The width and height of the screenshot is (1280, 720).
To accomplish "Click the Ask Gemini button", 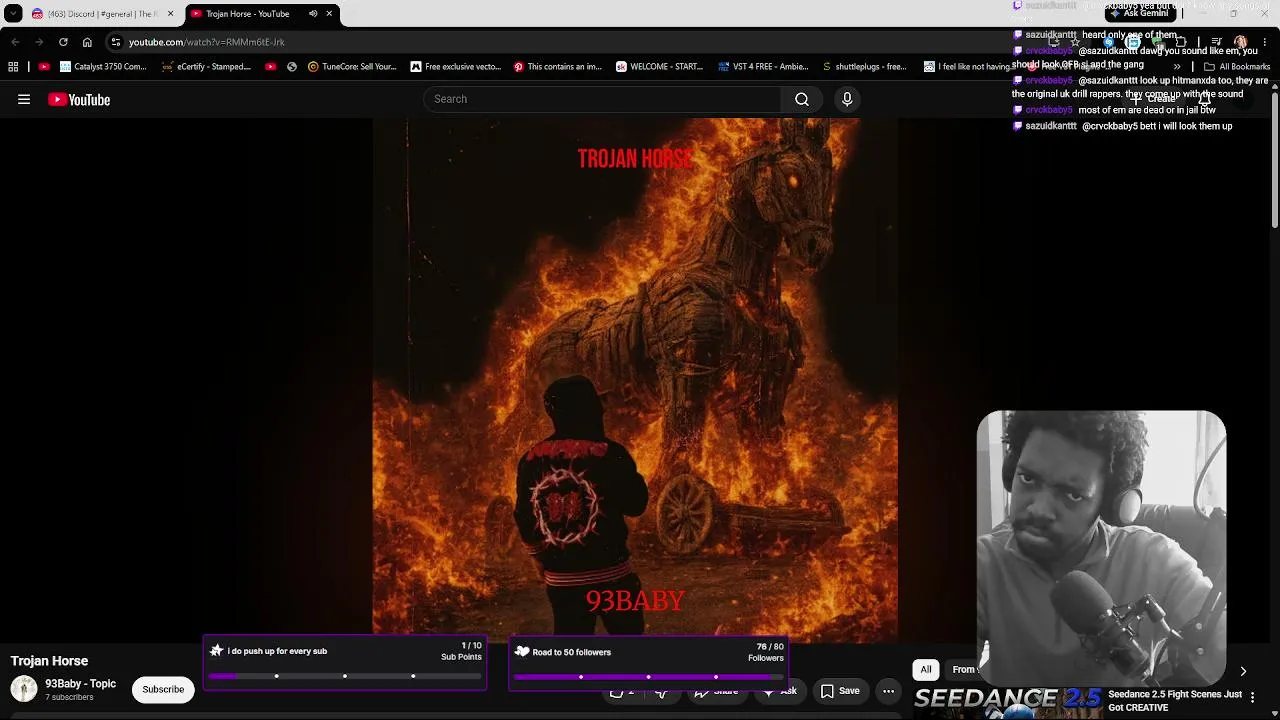I will point(1140,13).
